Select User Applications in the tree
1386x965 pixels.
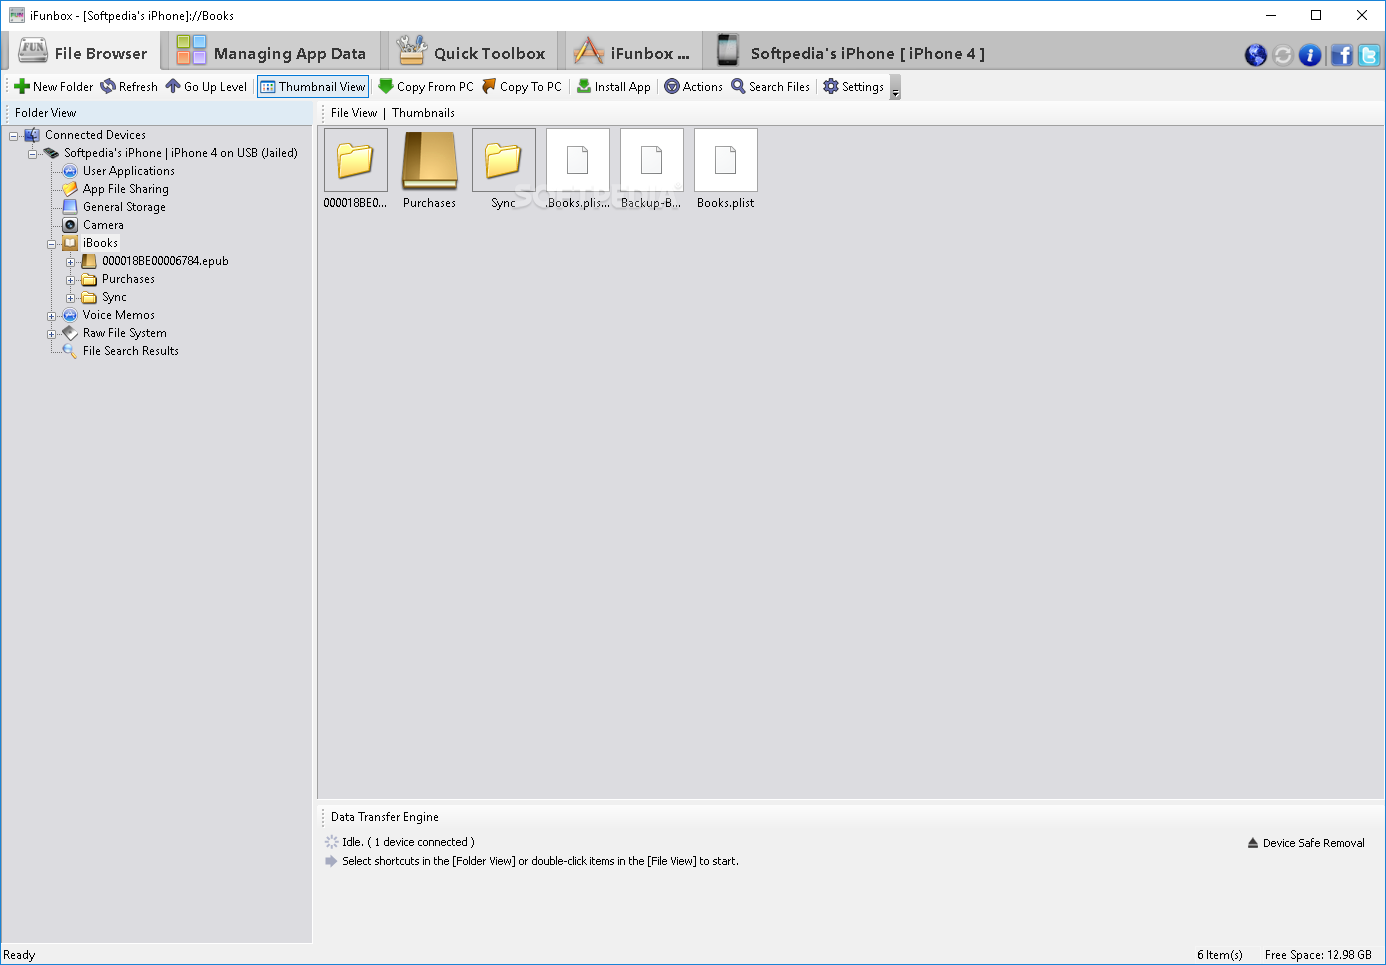[x=128, y=171]
